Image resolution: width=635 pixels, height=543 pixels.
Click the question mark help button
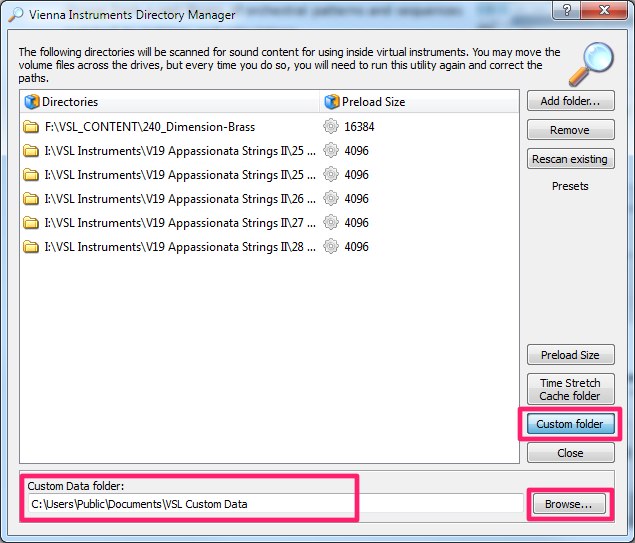click(566, 10)
